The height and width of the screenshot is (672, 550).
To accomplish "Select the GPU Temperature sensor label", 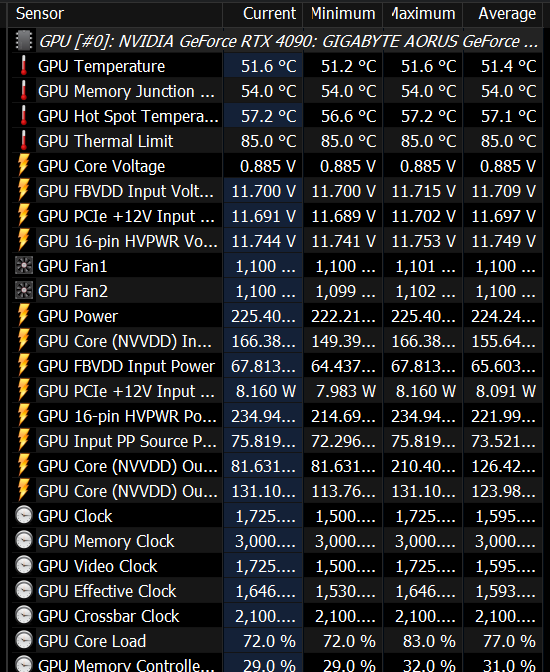I will click(102, 66).
